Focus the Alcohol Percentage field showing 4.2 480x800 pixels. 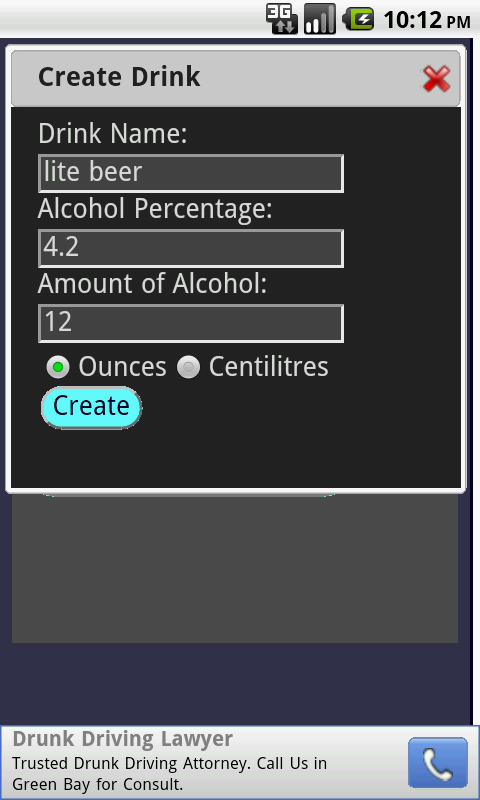(191, 248)
